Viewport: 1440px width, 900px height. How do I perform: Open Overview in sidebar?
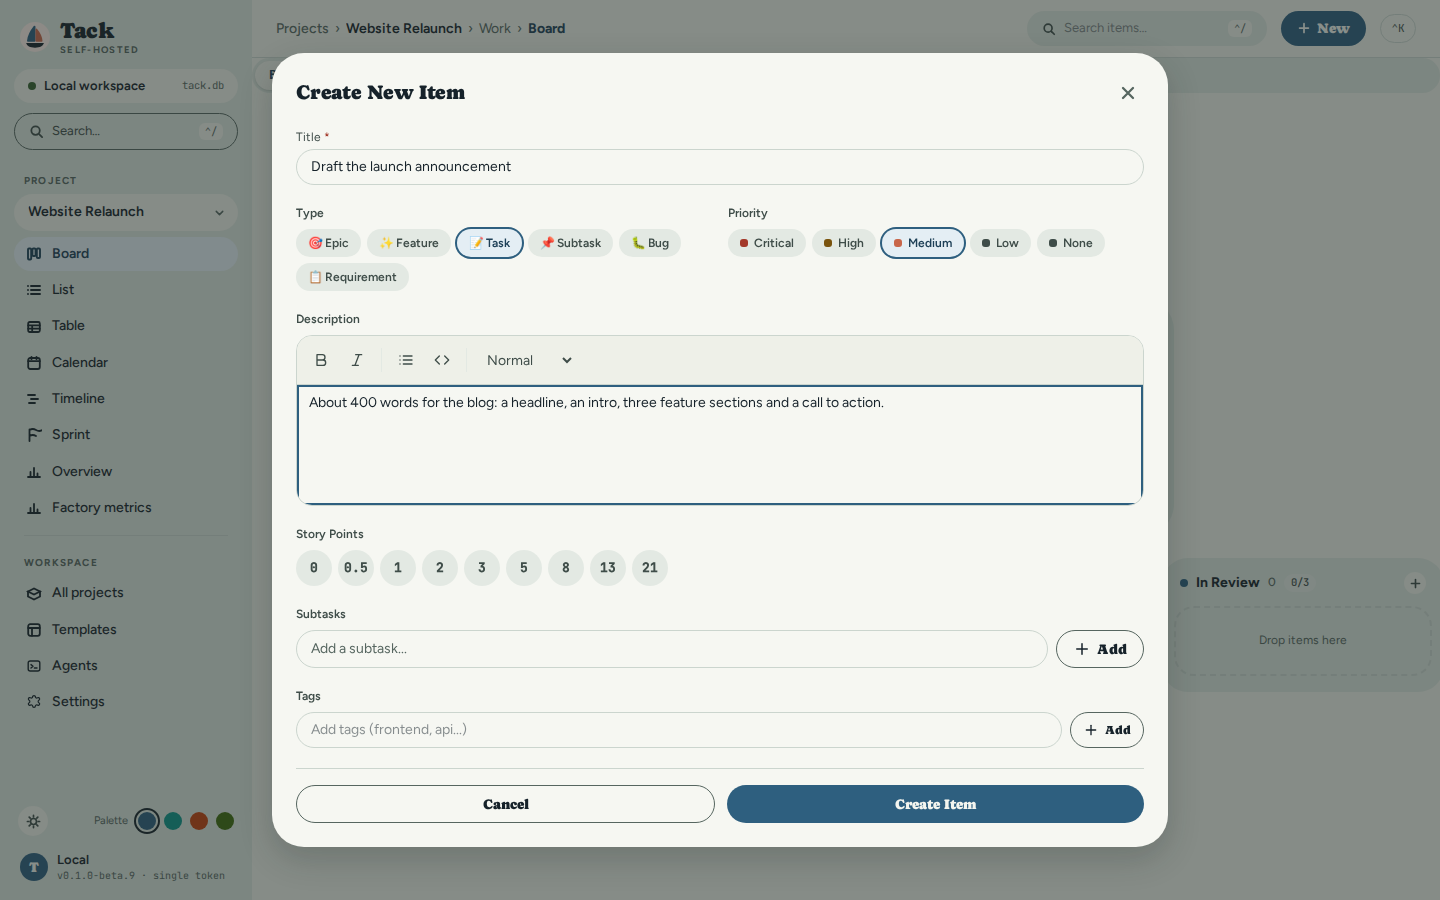(x=126, y=472)
